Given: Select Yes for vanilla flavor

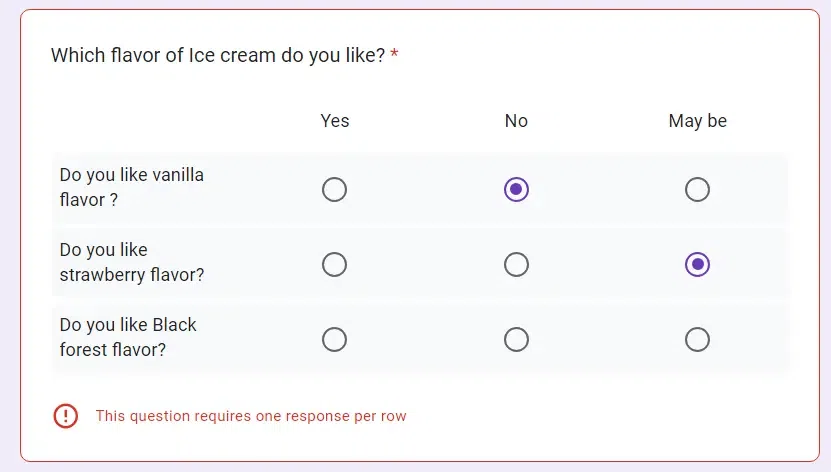Looking at the screenshot, I should click(x=335, y=189).
